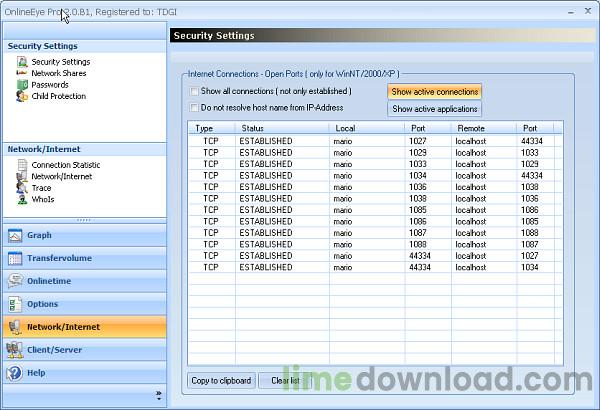Click the Network/Internet bar icon

click(x=15, y=327)
